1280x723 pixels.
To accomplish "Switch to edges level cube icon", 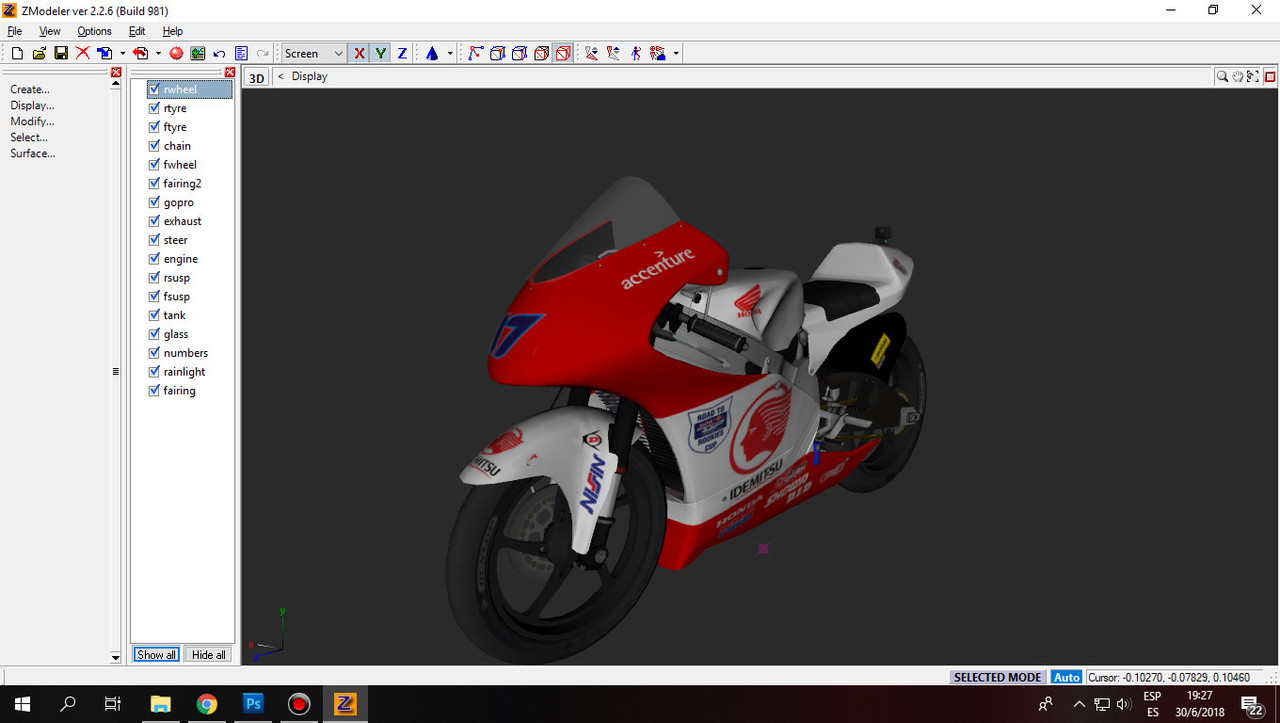I will coord(497,53).
